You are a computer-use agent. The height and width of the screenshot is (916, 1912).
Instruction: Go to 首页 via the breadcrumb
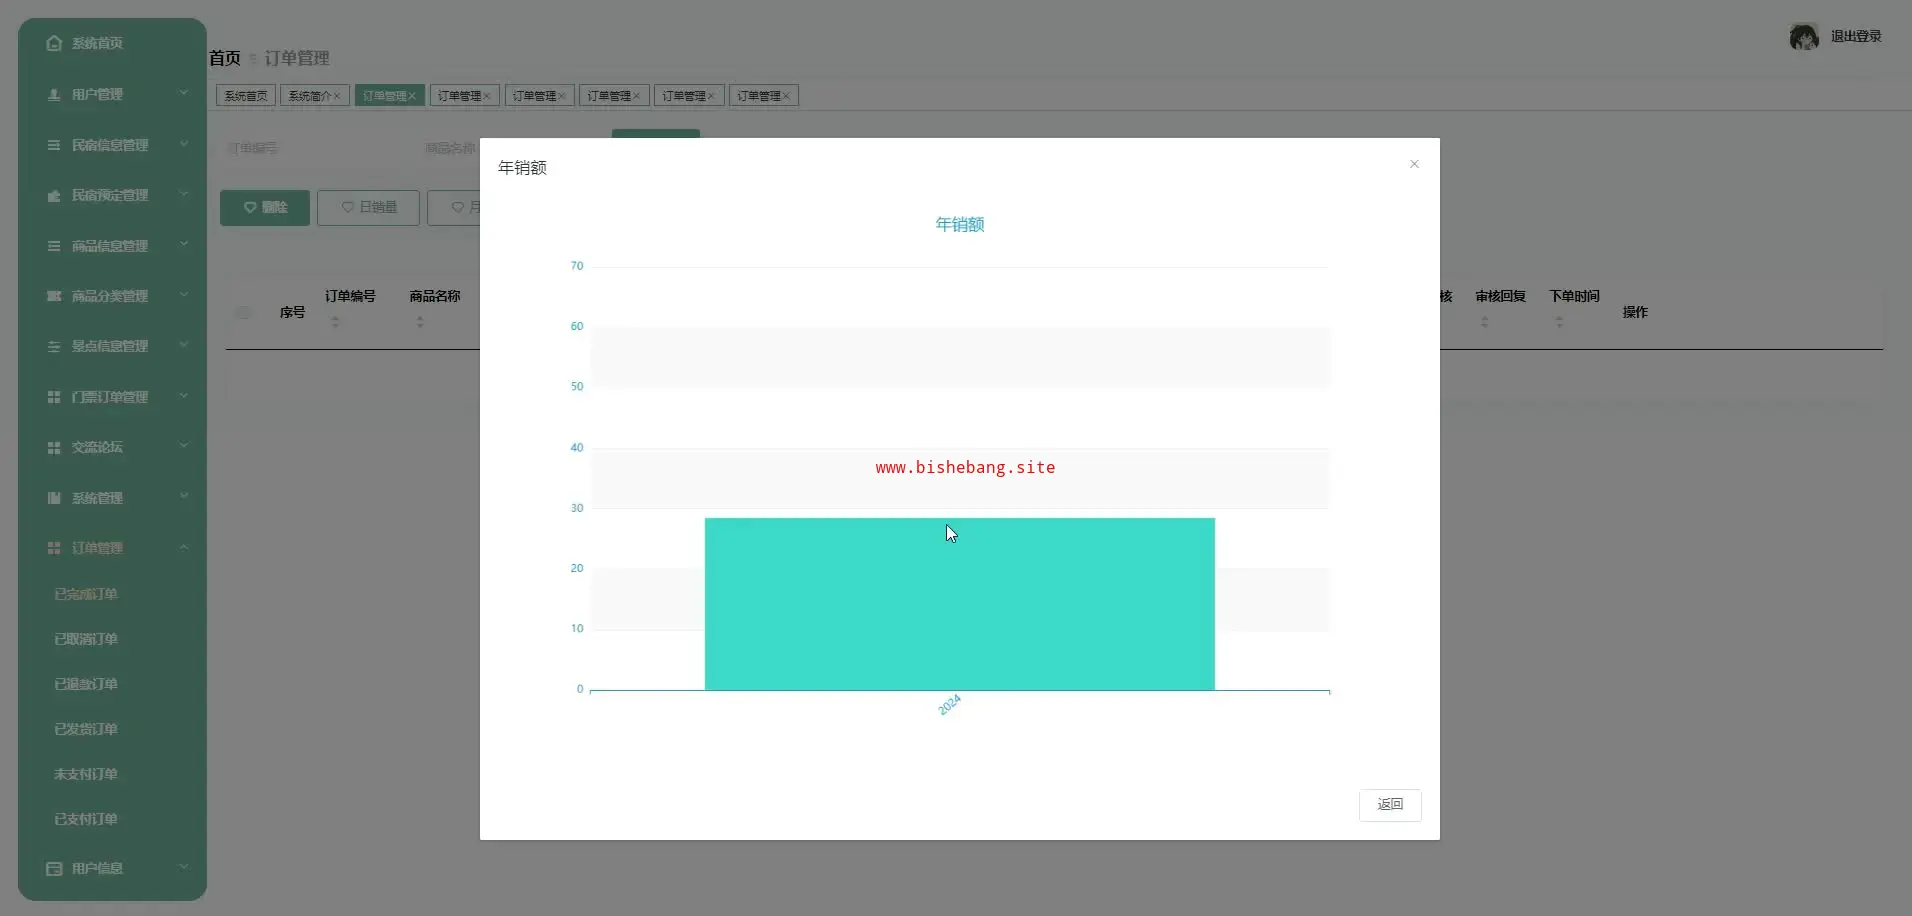click(225, 58)
